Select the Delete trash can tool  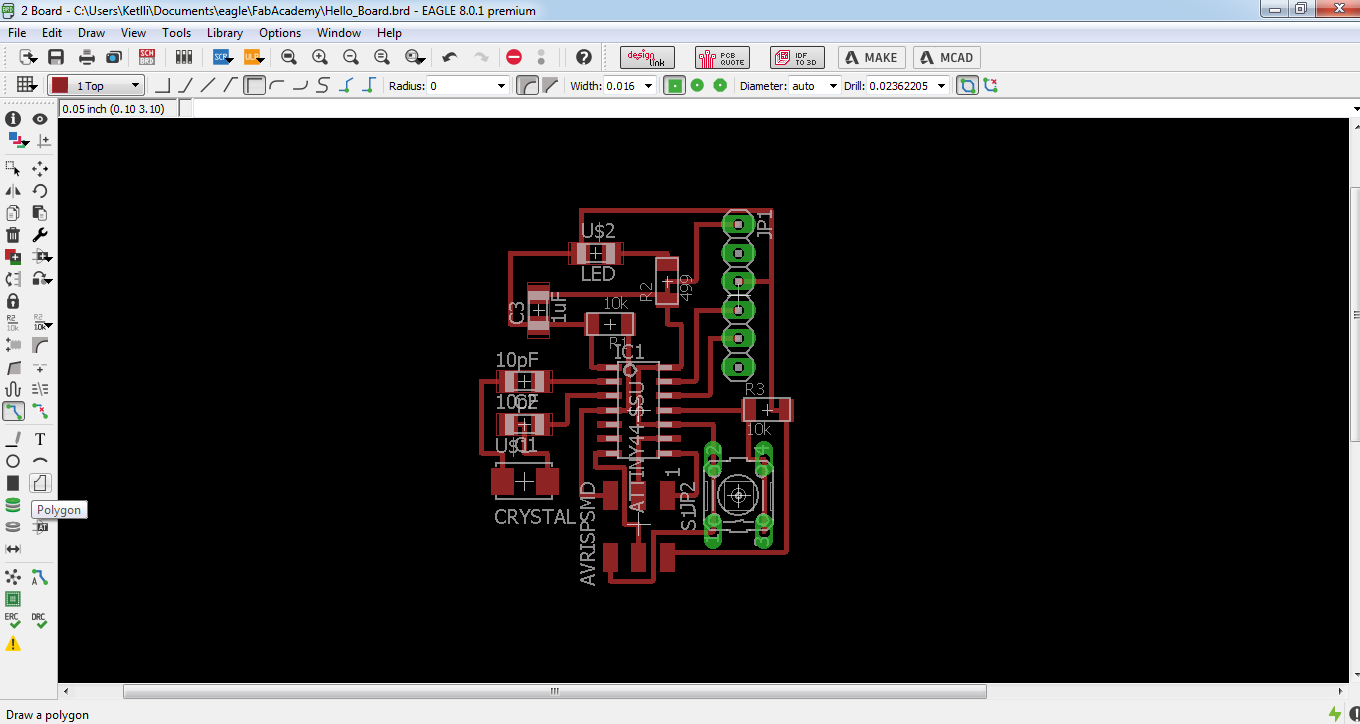point(13,235)
